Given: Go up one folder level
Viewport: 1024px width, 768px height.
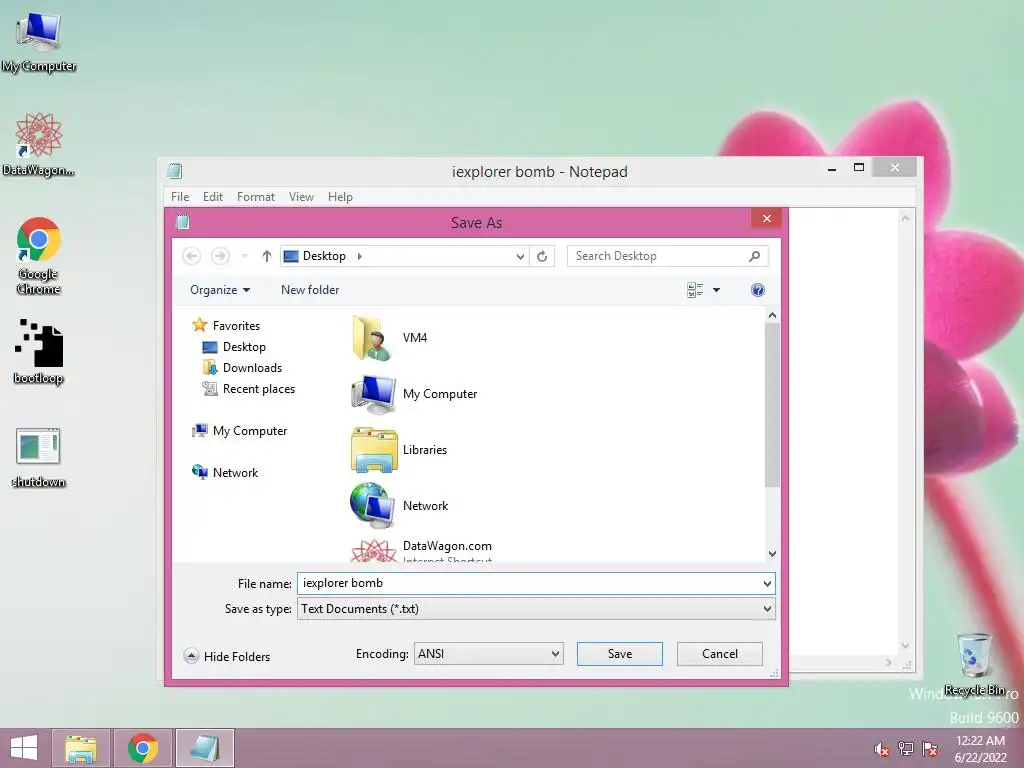Looking at the screenshot, I should pos(266,256).
